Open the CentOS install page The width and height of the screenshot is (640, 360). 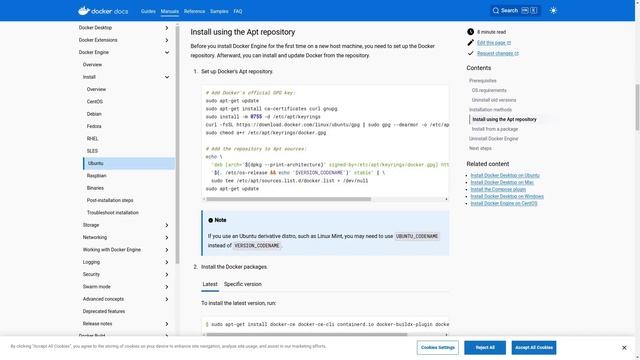[x=95, y=102]
